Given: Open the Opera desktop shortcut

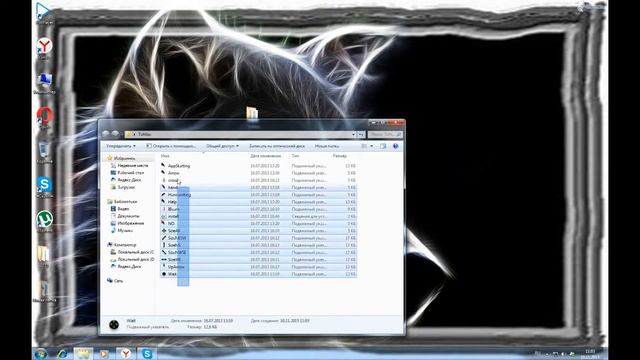Looking at the screenshot, I should [44, 116].
